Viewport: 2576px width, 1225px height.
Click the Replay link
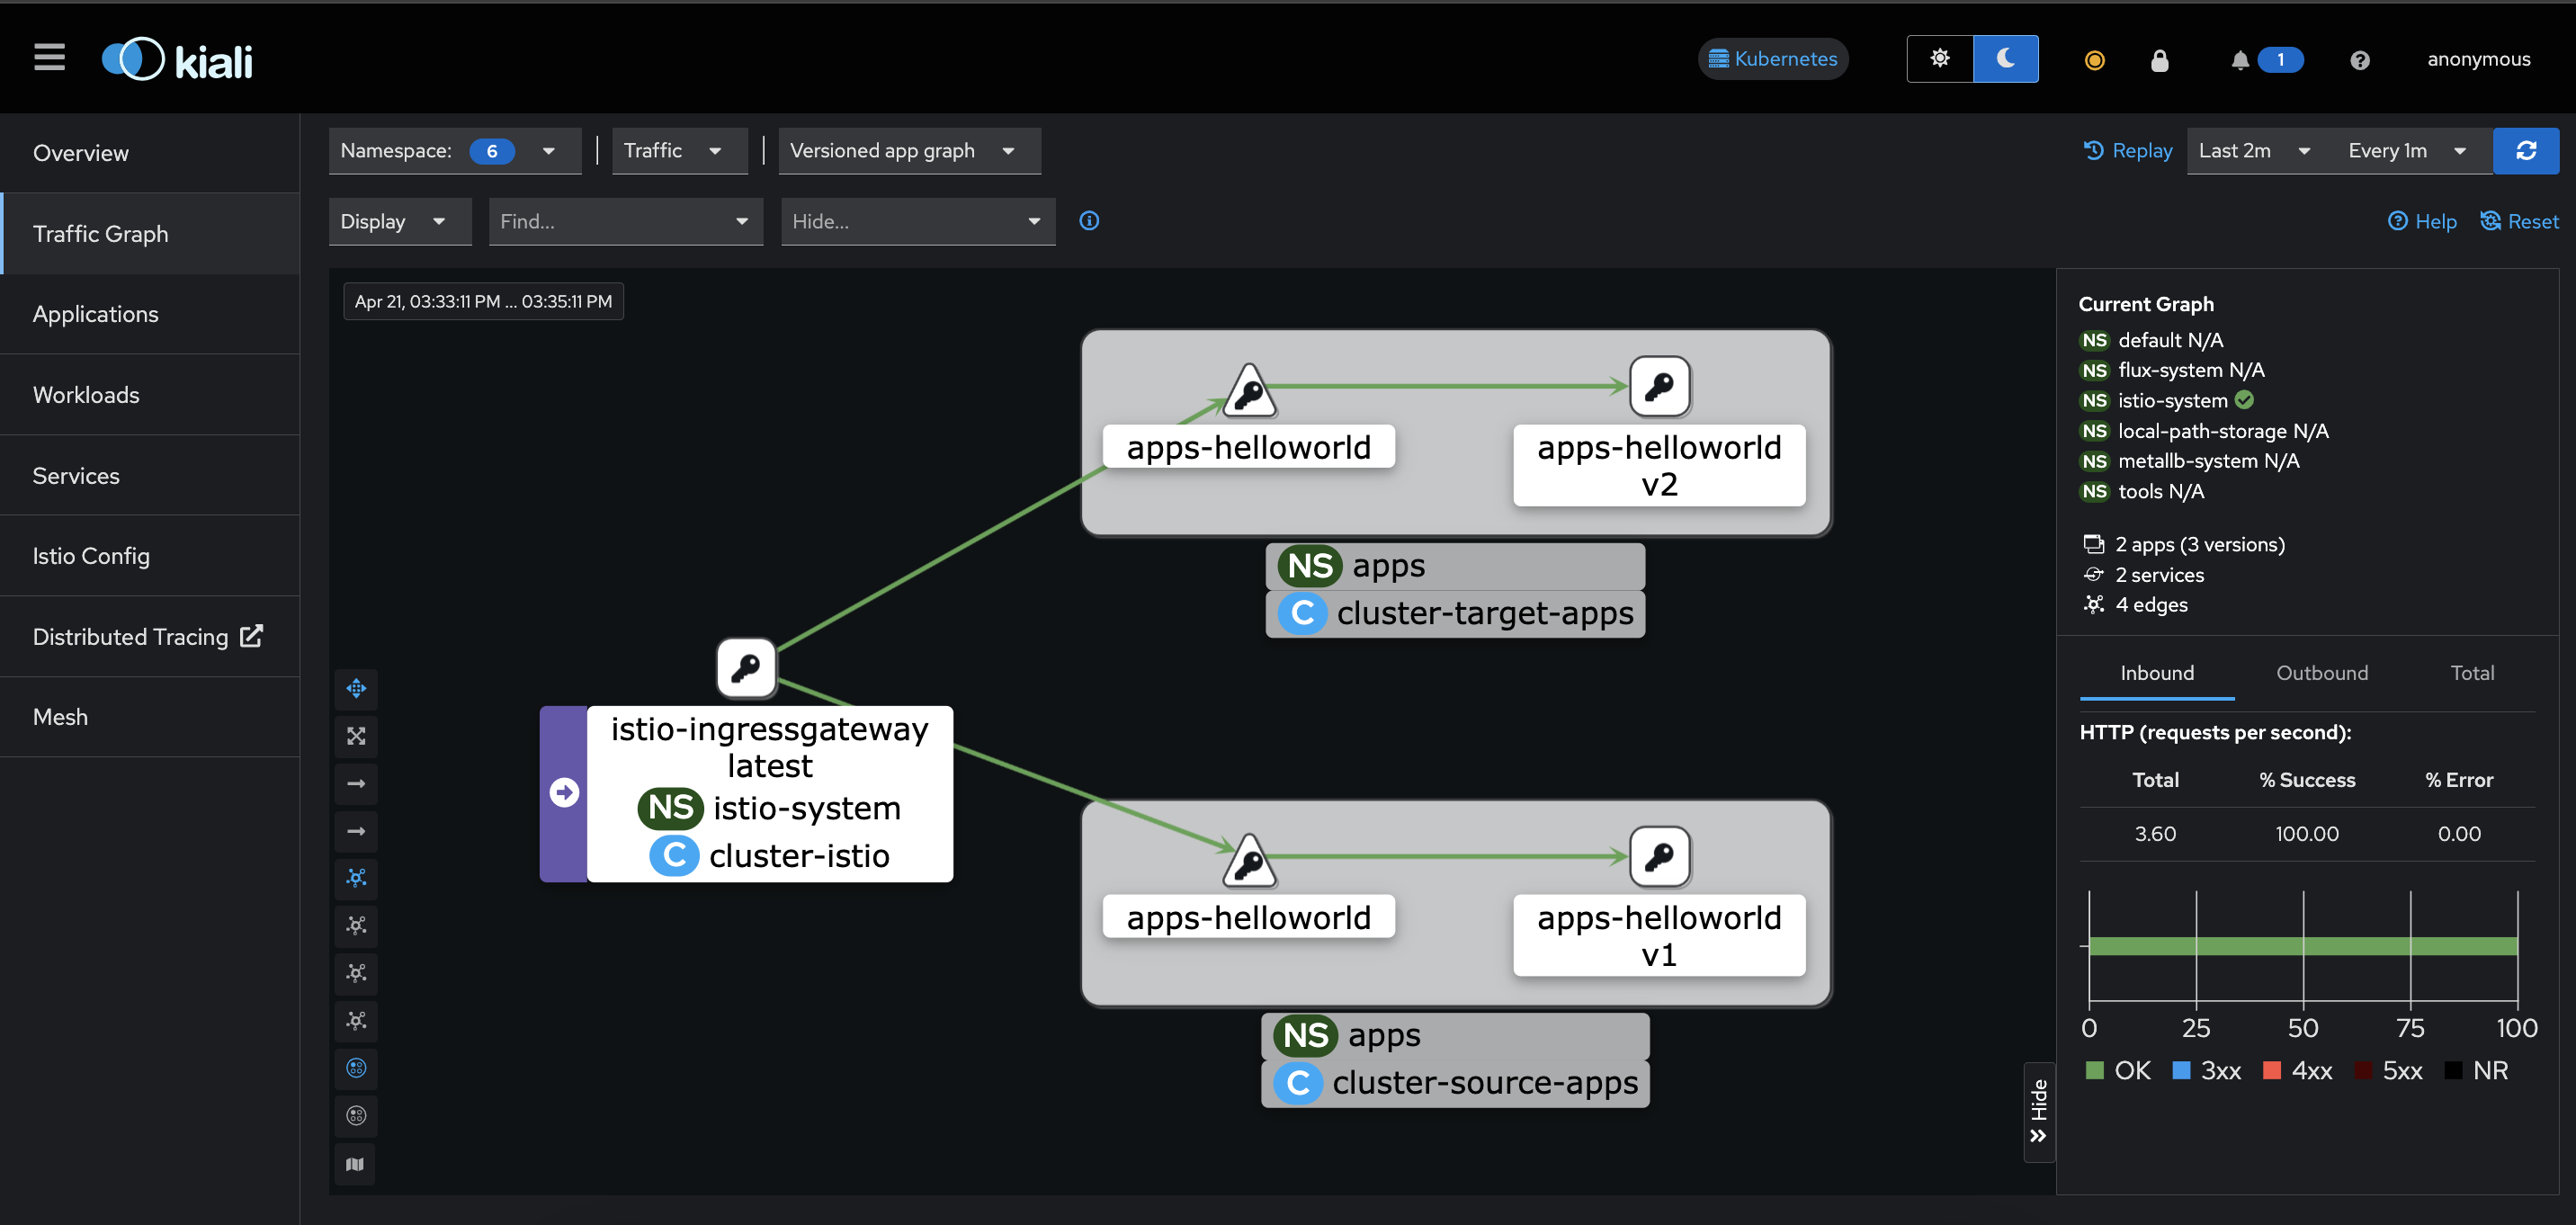[x=2127, y=151]
